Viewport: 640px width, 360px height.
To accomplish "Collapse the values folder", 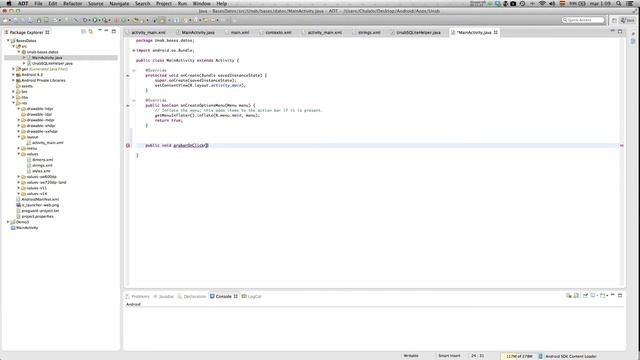I will click(19, 154).
